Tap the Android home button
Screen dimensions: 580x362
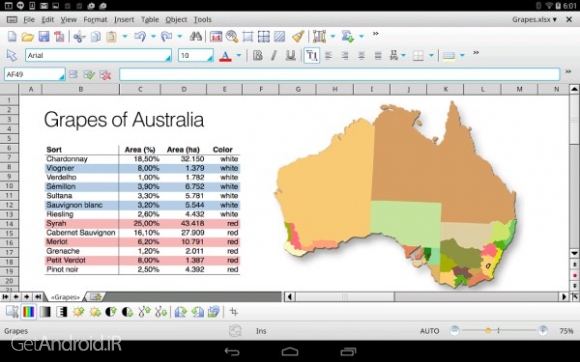tap(290, 351)
